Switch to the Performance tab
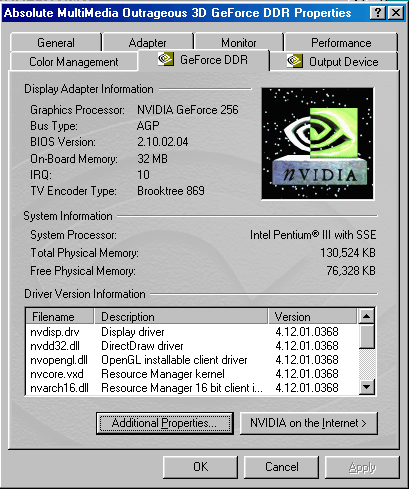The image size is (409, 489). pos(341,42)
